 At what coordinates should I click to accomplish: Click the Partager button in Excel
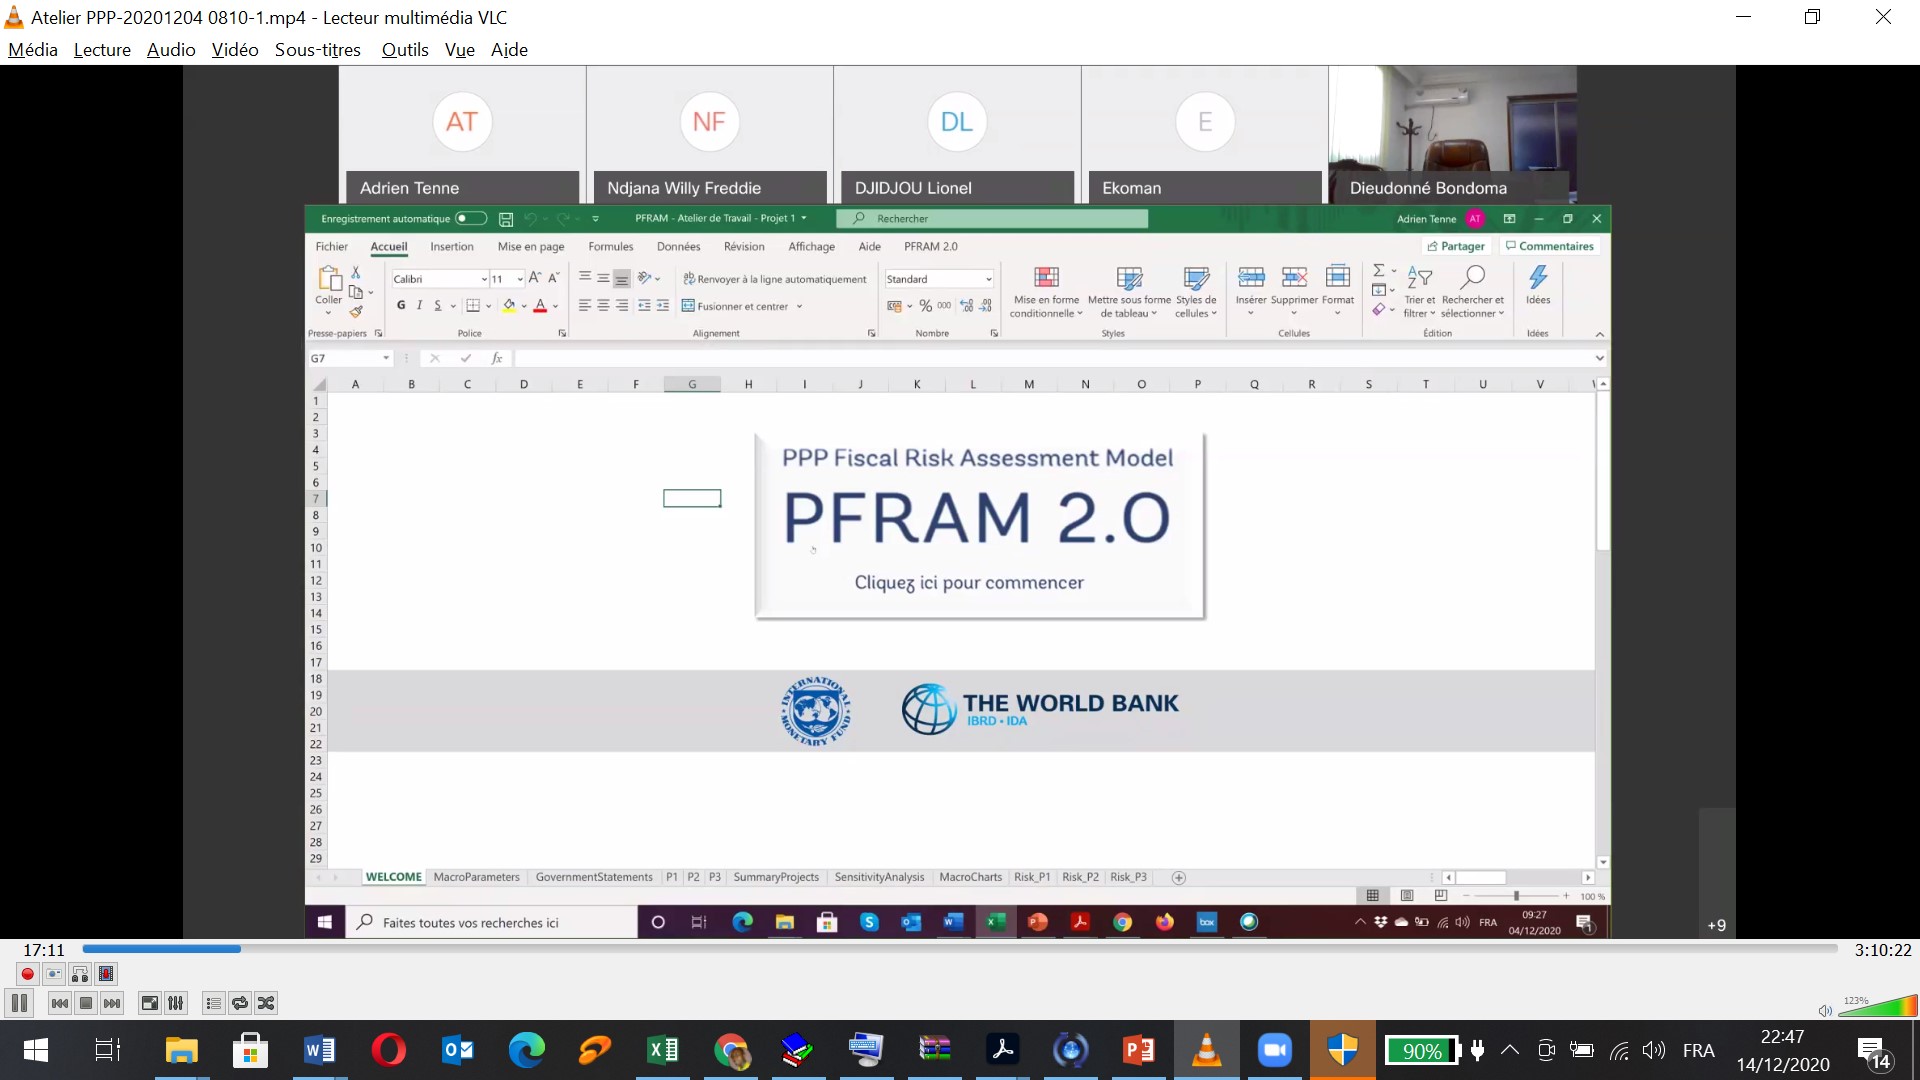tap(1456, 246)
